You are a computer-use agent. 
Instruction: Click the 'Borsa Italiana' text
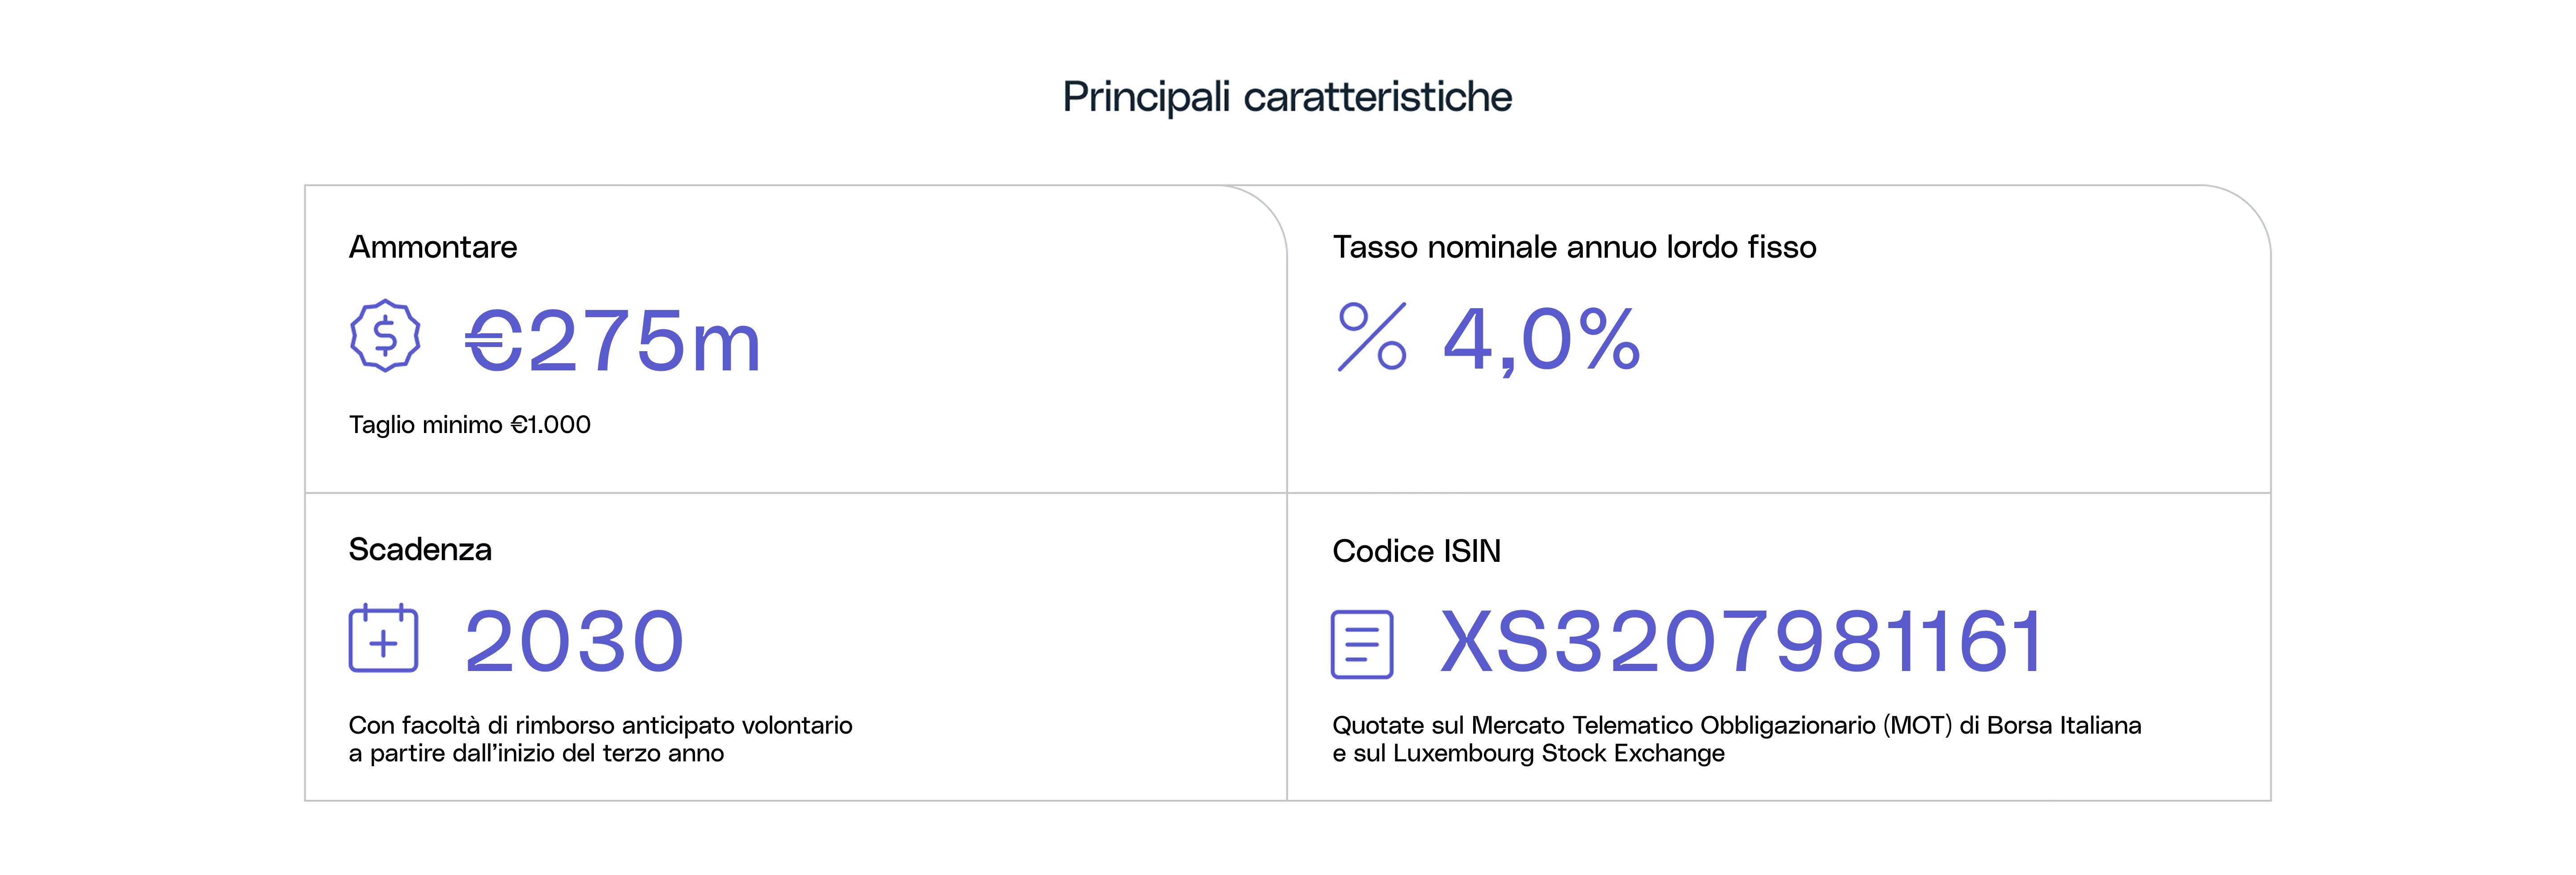coord(2063,725)
